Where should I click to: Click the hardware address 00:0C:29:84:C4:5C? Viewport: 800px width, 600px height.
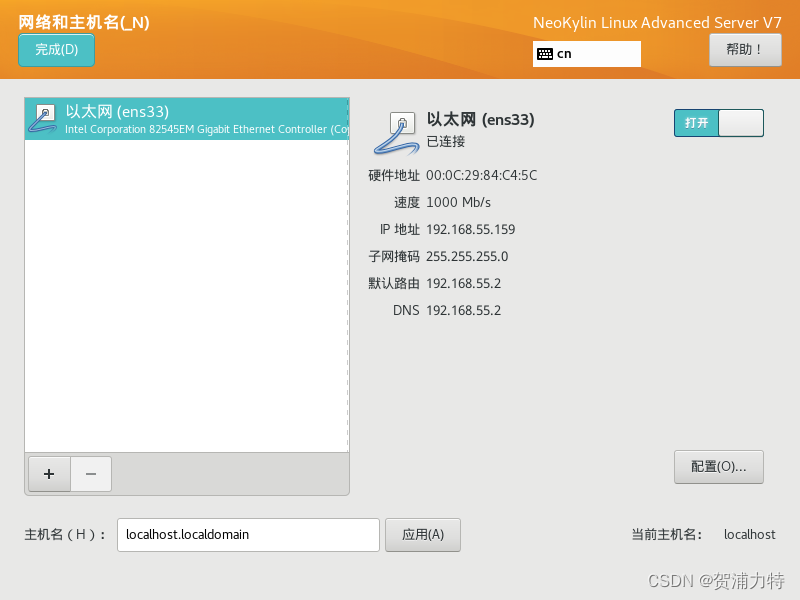point(481,176)
